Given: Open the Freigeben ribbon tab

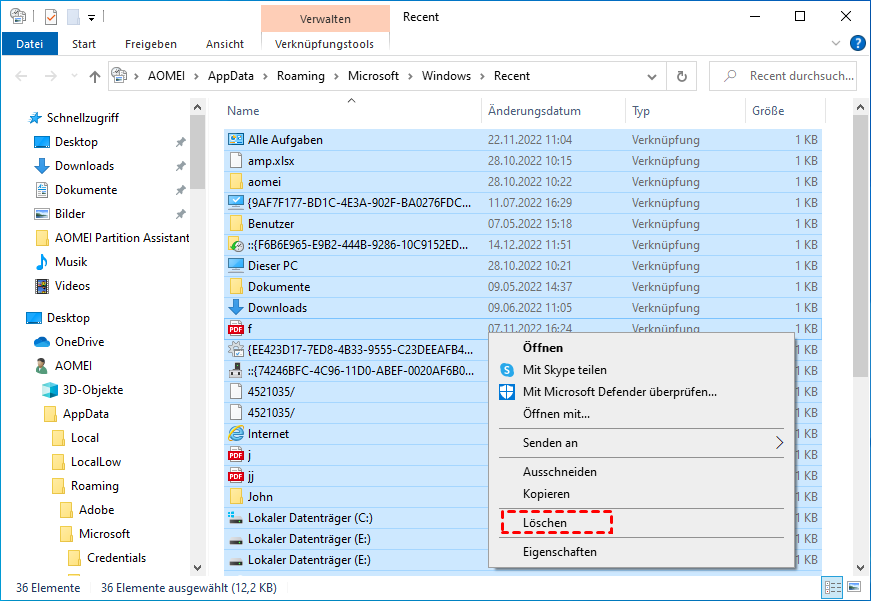Looking at the screenshot, I should [x=151, y=44].
